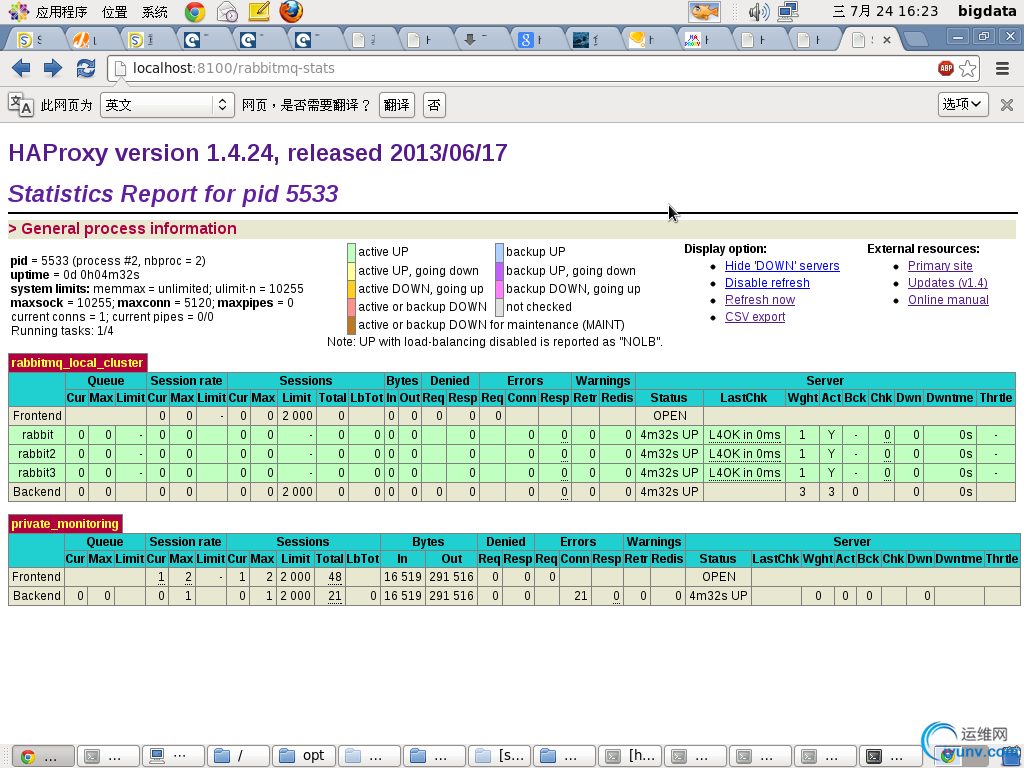Launch Firefox from the top panel
This screenshot has width=1024, height=768.
click(x=291, y=12)
